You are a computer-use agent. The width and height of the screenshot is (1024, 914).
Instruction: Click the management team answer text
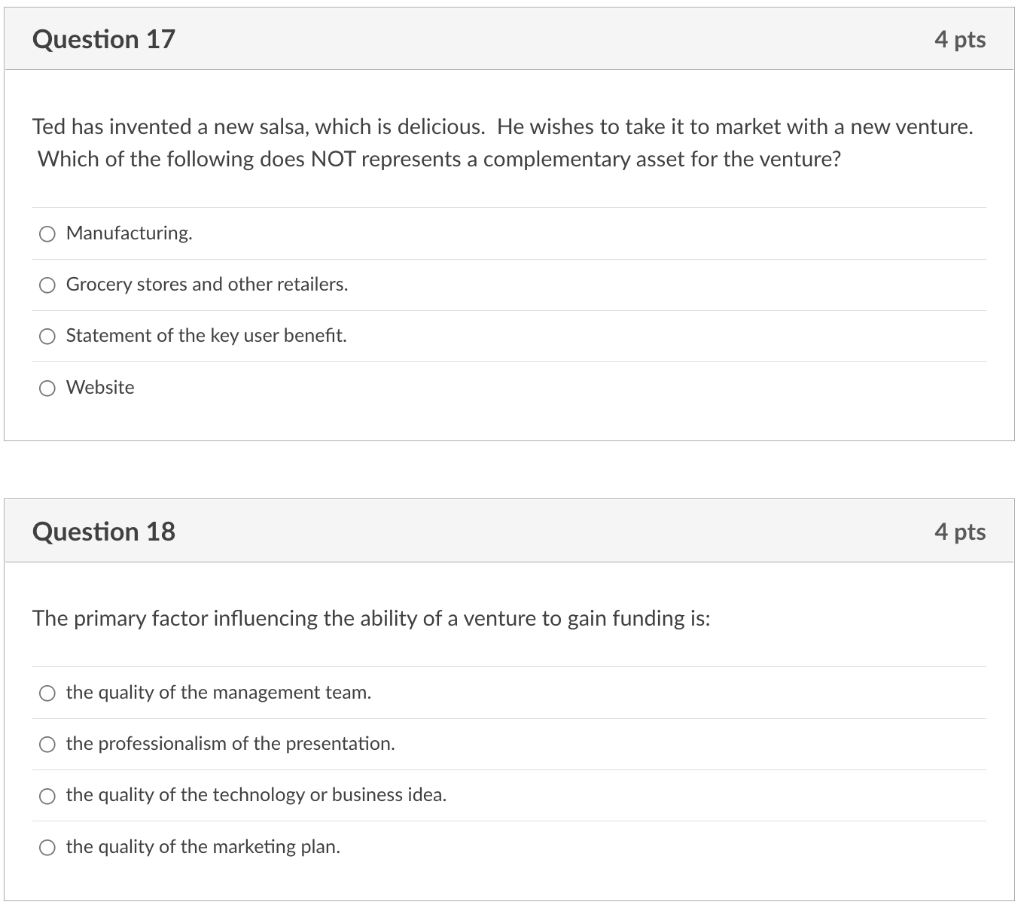[218, 692]
